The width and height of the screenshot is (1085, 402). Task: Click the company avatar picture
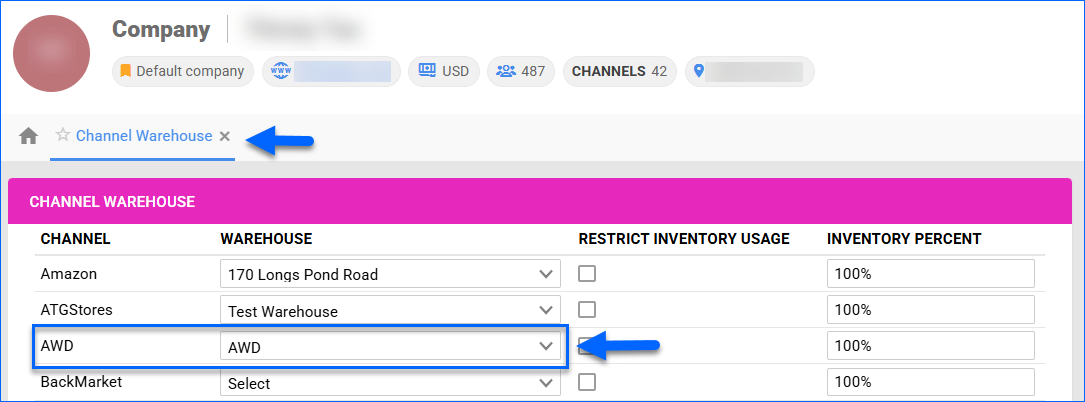pyautogui.click(x=51, y=53)
